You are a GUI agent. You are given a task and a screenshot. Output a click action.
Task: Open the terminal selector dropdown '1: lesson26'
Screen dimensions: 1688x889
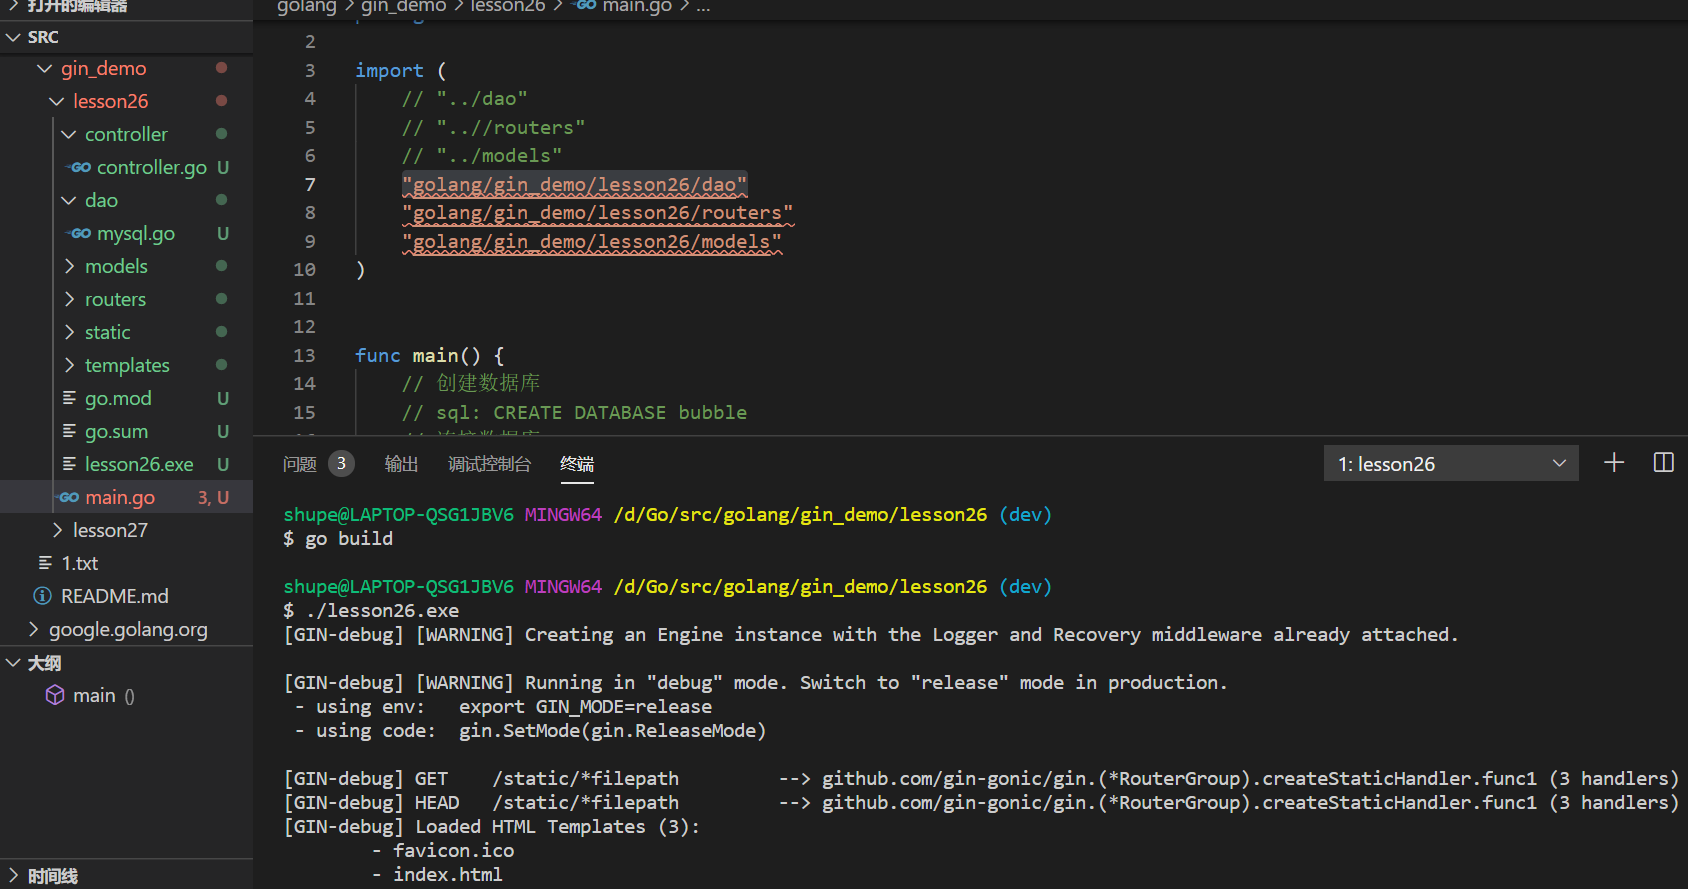pos(1451,464)
